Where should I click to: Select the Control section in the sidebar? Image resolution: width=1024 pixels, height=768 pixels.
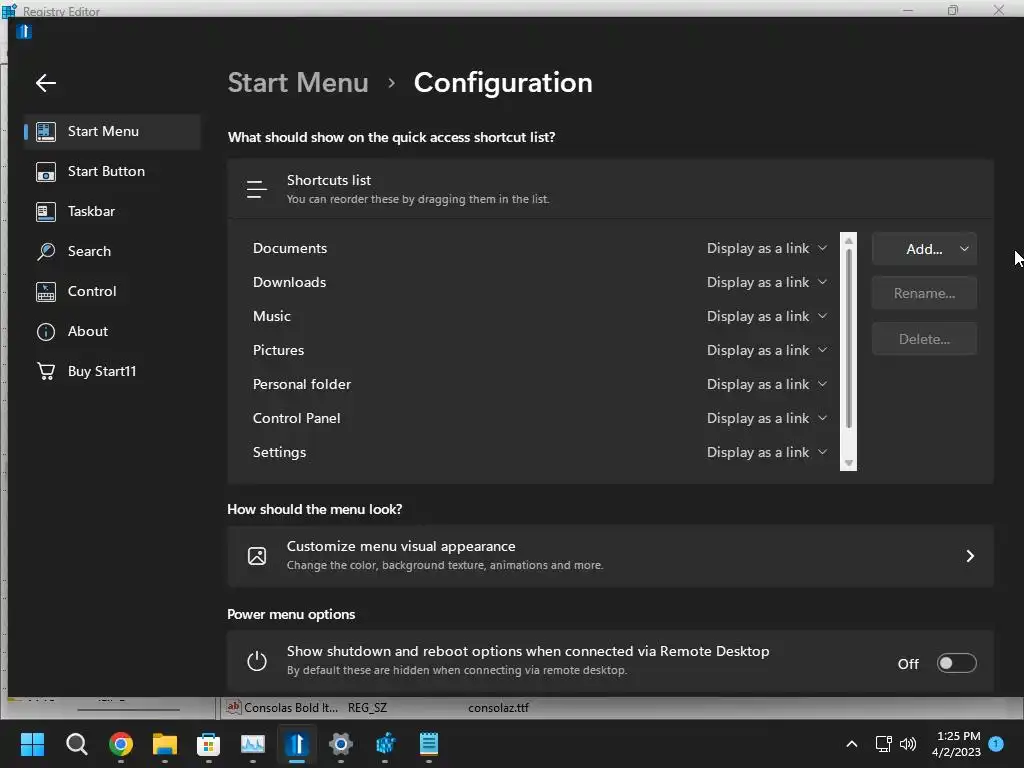pyautogui.click(x=112, y=291)
